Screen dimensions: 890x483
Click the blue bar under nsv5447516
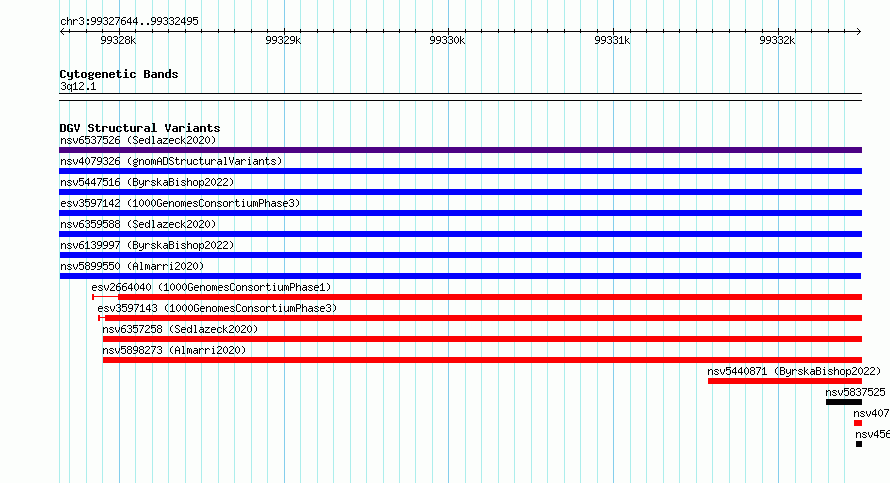pyautogui.click(x=460, y=192)
